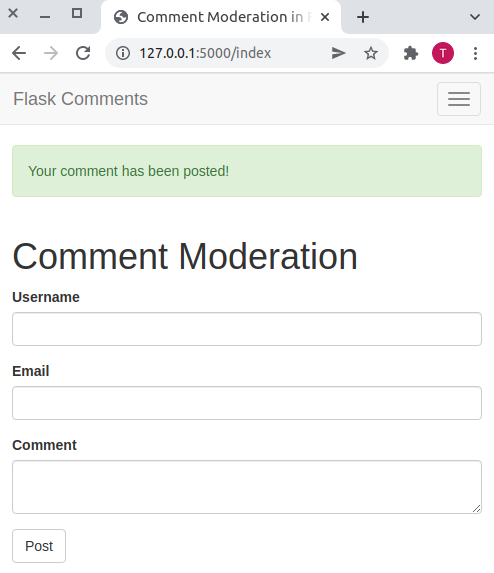Image resolution: width=494 pixels, height=573 pixels.
Task: Close the Comment Moderation tab
Action: [x=325, y=17]
